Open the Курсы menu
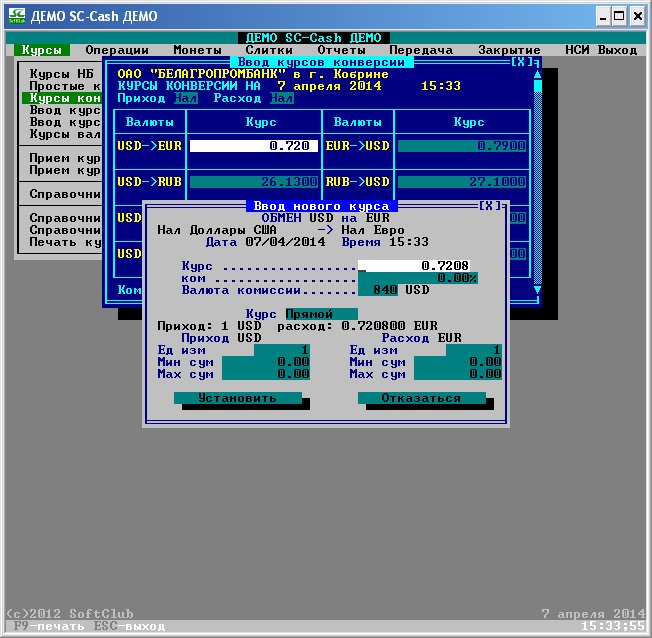This screenshot has width=652, height=638. tap(42, 50)
